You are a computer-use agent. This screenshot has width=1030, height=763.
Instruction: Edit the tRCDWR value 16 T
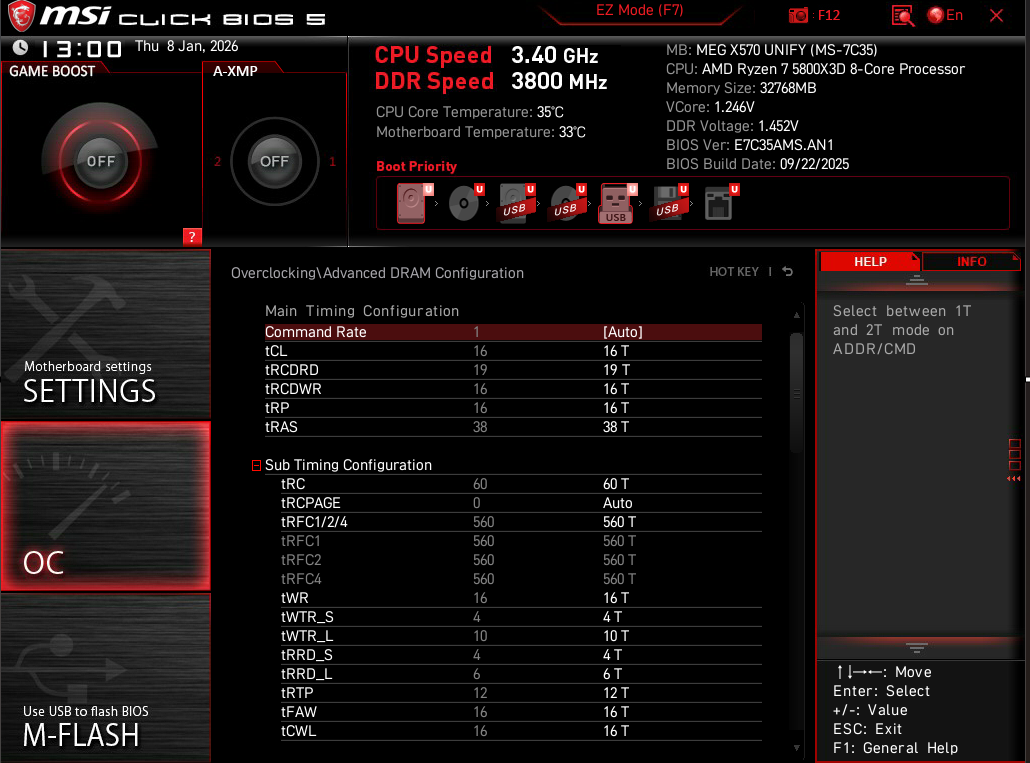(x=616, y=389)
